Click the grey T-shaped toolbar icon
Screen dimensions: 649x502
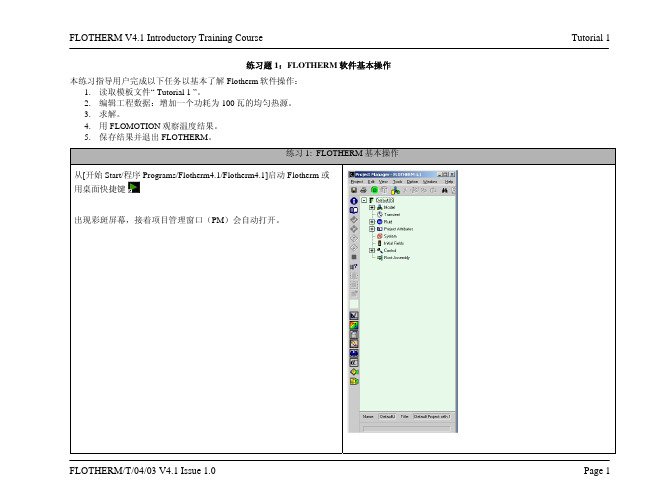385,190
